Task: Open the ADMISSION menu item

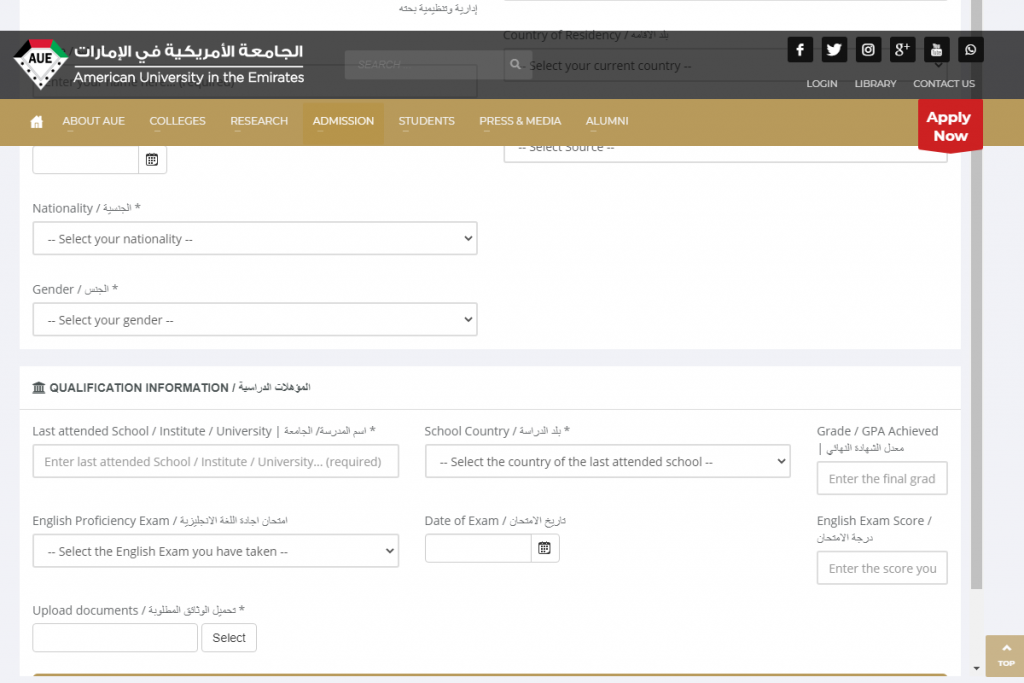Action: click(x=343, y=121)
